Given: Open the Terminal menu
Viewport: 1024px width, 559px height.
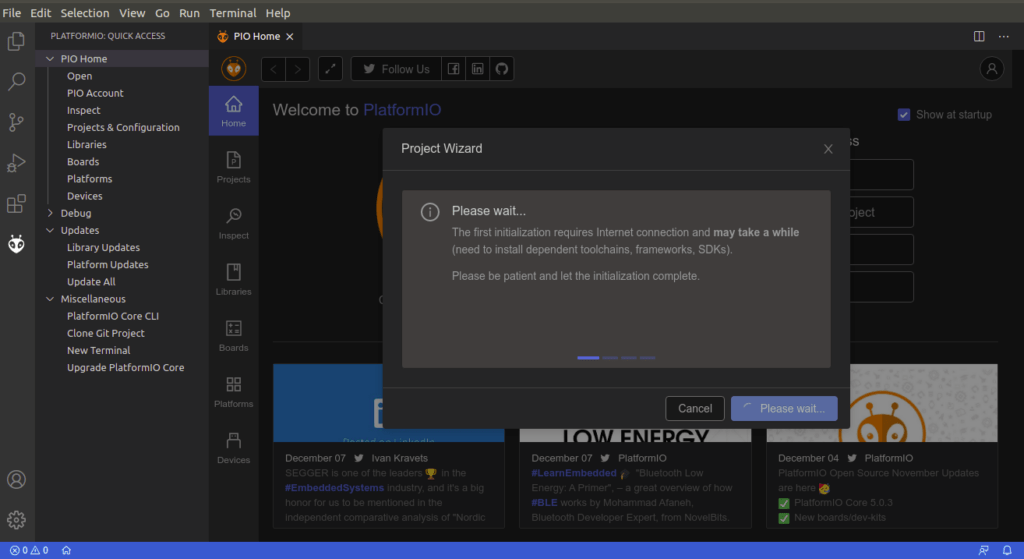Looking at the screenshot, I should point(232,13).
